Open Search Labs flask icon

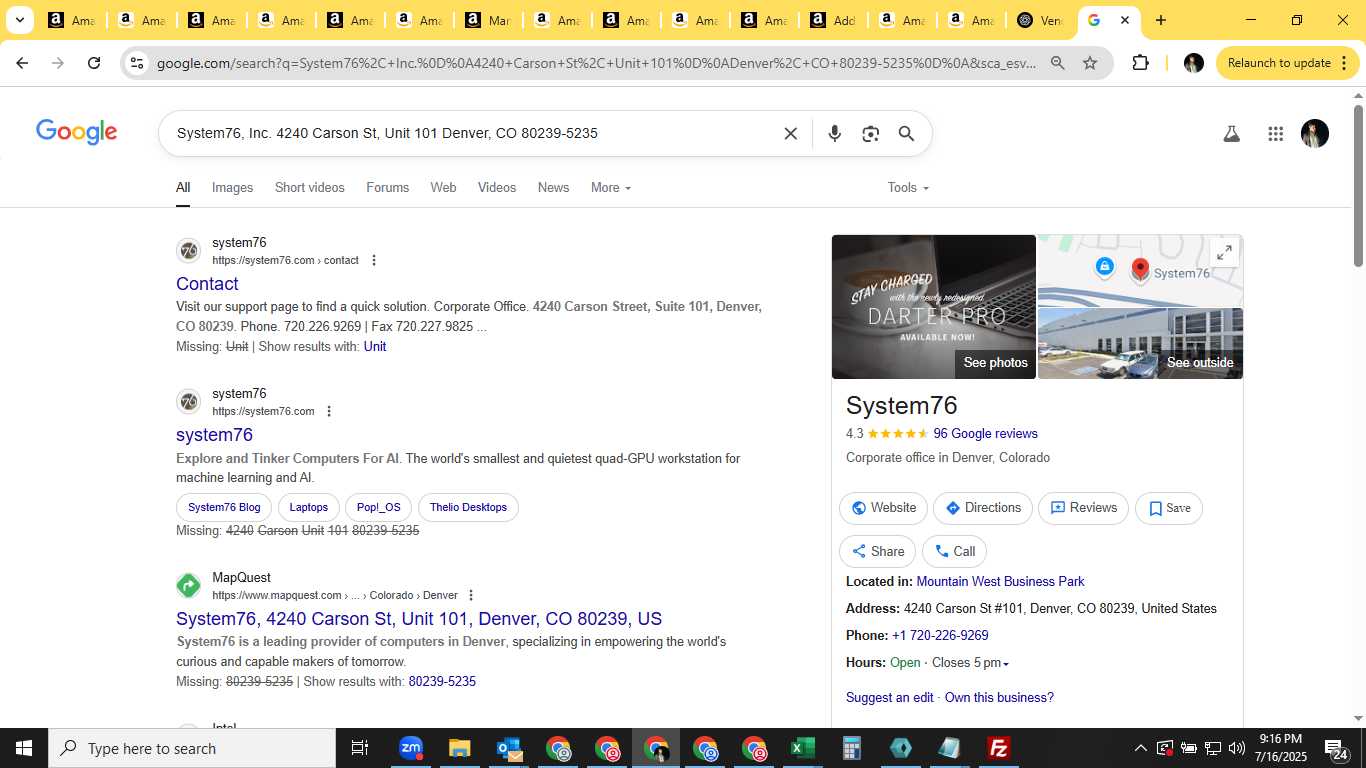coord(1232,134)
